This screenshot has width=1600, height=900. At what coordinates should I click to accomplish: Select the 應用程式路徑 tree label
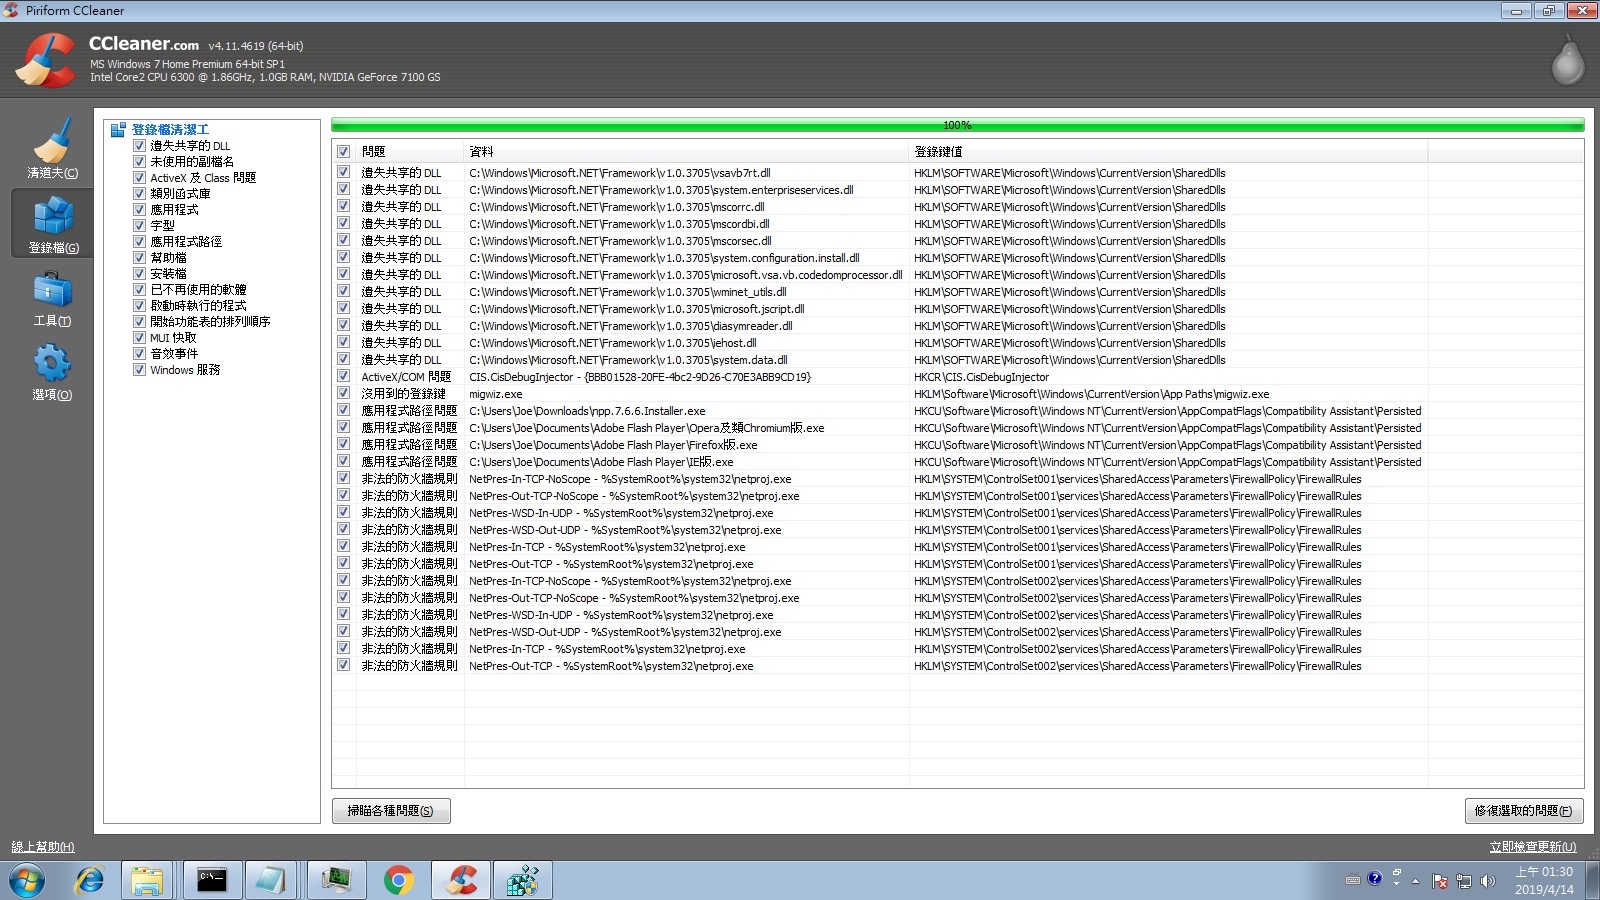point(186,242)
